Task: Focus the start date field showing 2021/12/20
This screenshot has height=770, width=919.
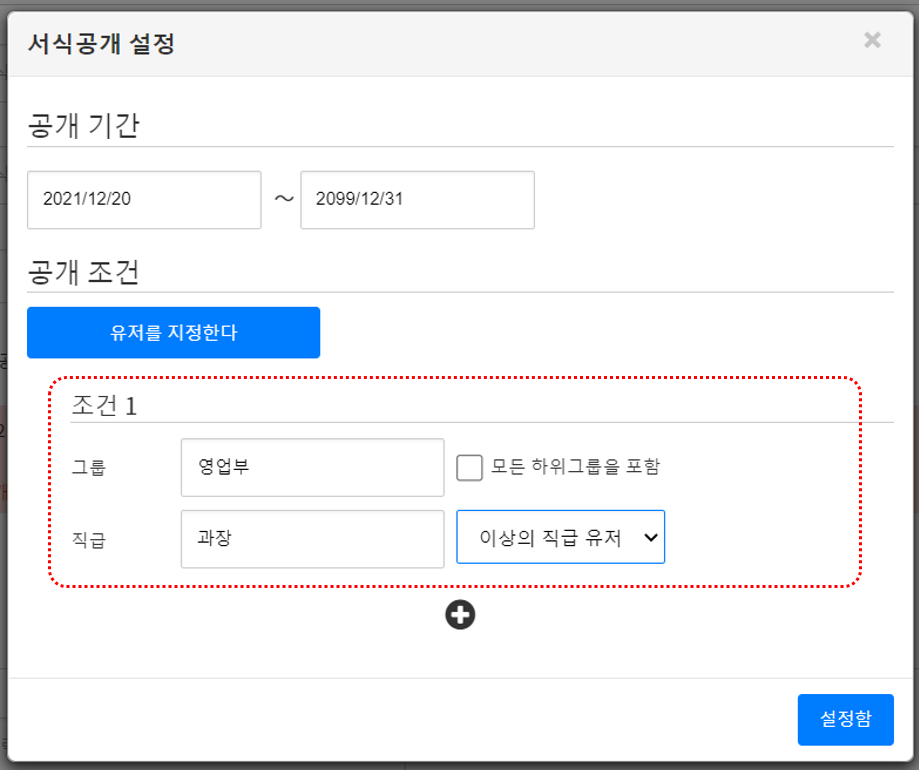Action: click(x=144, y=200)
